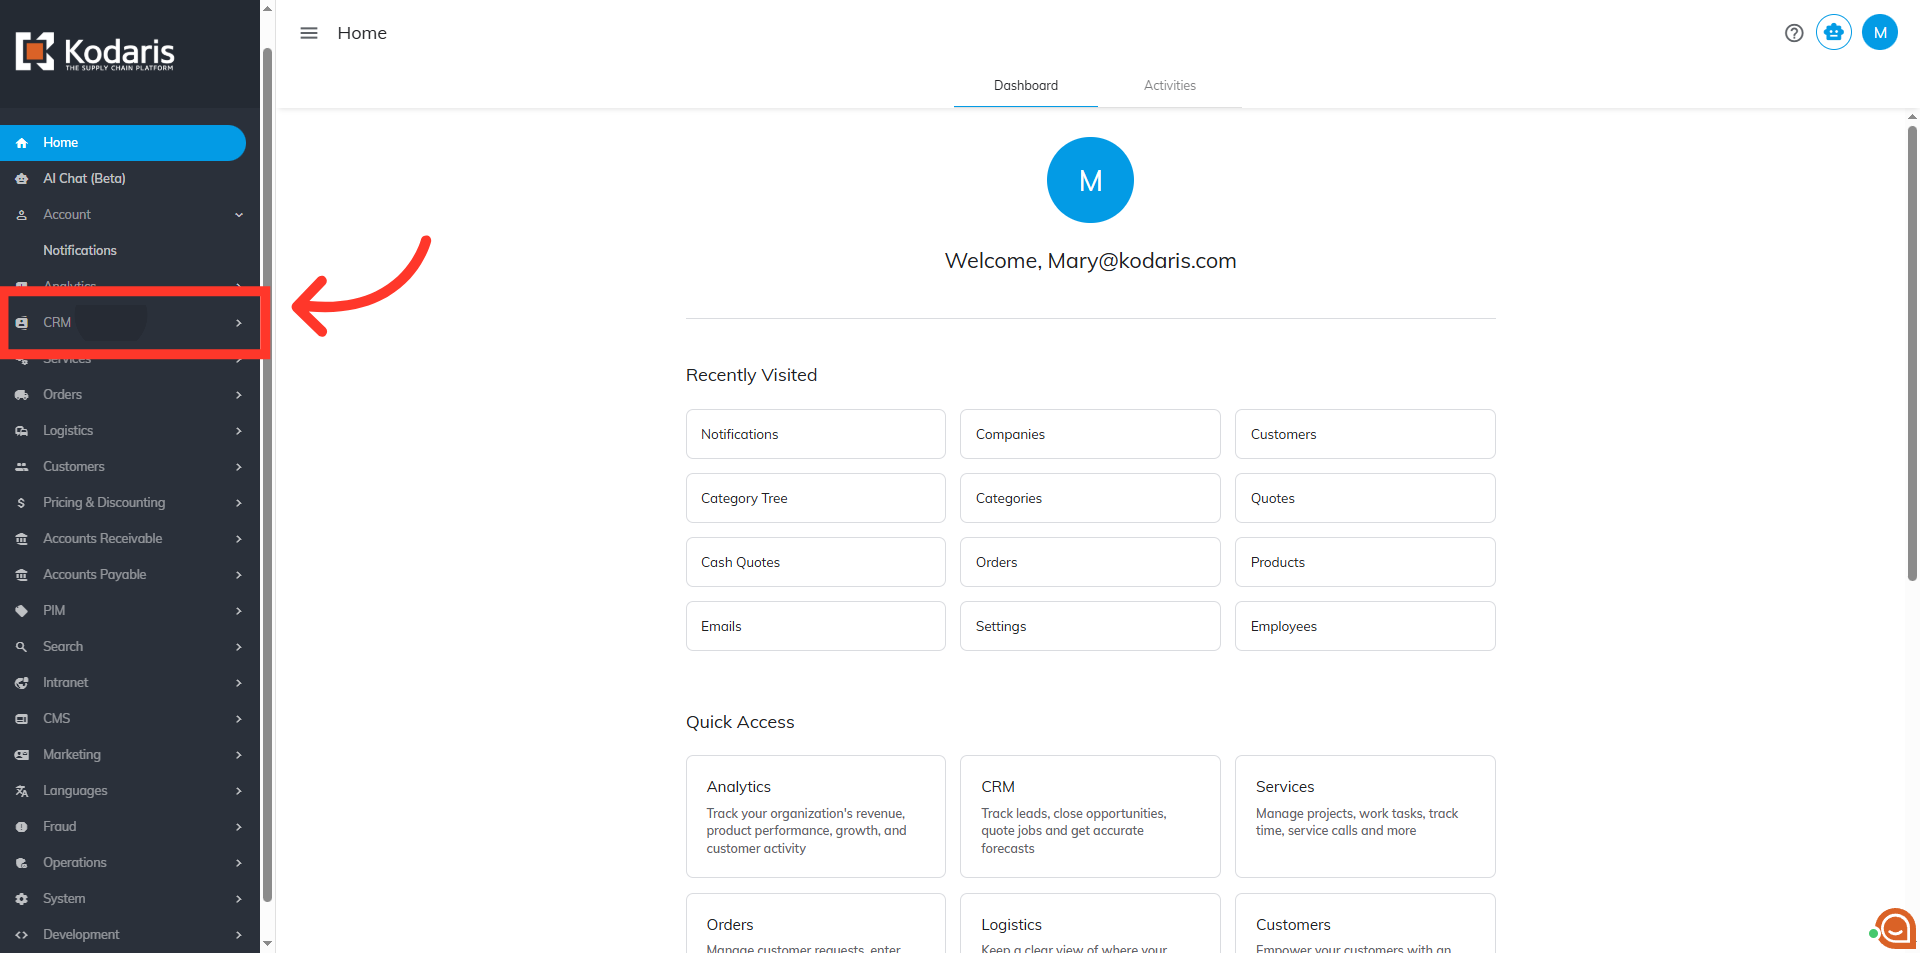Viewport: 1920px width, 953px height.
Task: Expand the PIM chevron
Action: [239, 611]
